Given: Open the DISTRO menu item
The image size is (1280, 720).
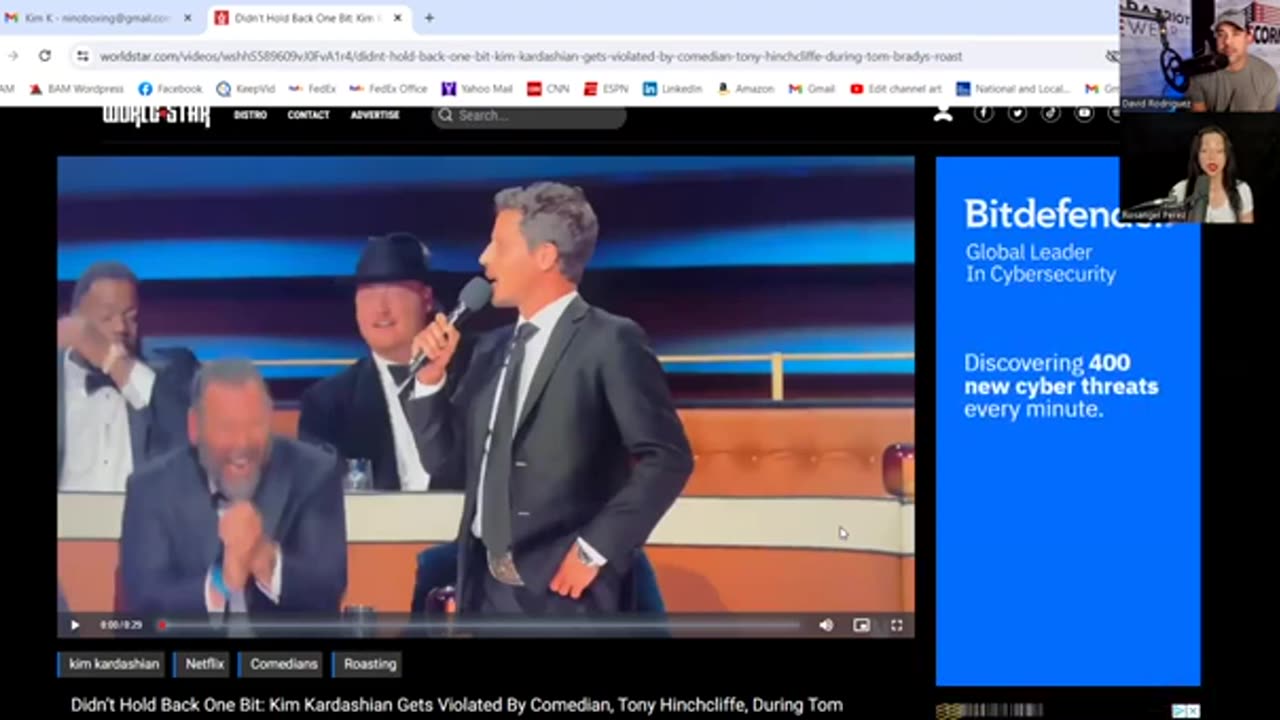Looking at the screenshot, I should pos(250,115).
